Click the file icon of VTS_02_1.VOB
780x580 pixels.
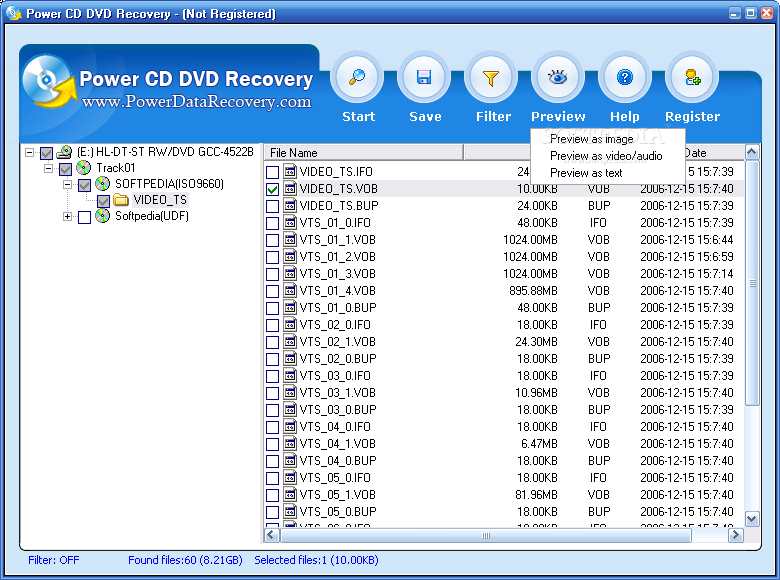click(290, 342)
